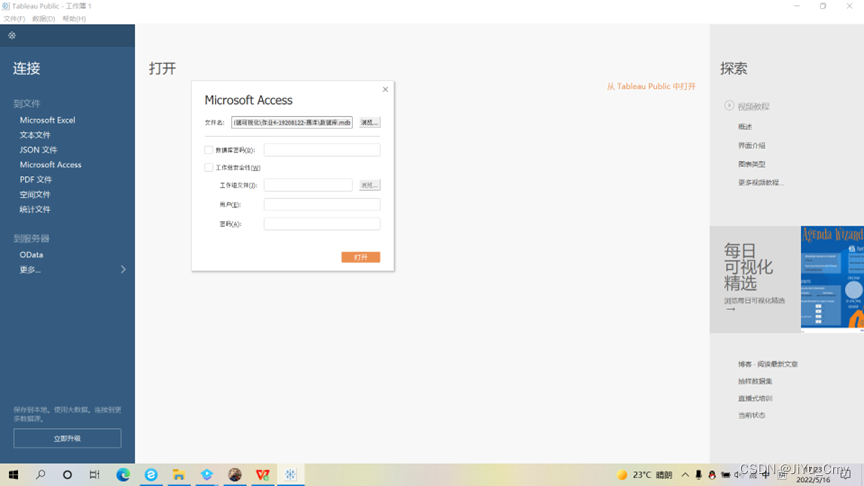Open from Tableau Public link
This screenshot has width=864, height=486.
(x=651, y=87)
